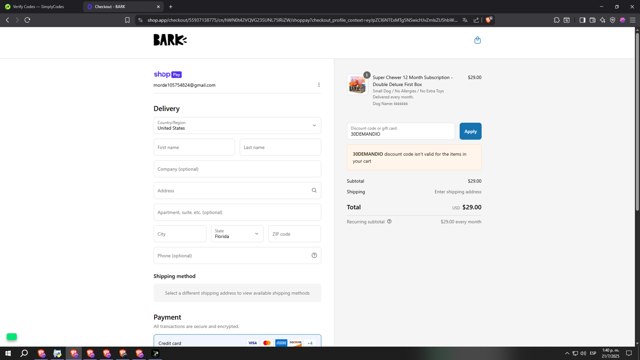640x360 pixels.
Task: Click the American Express logo
Action: pyautogui.click(x=281, y=343)
